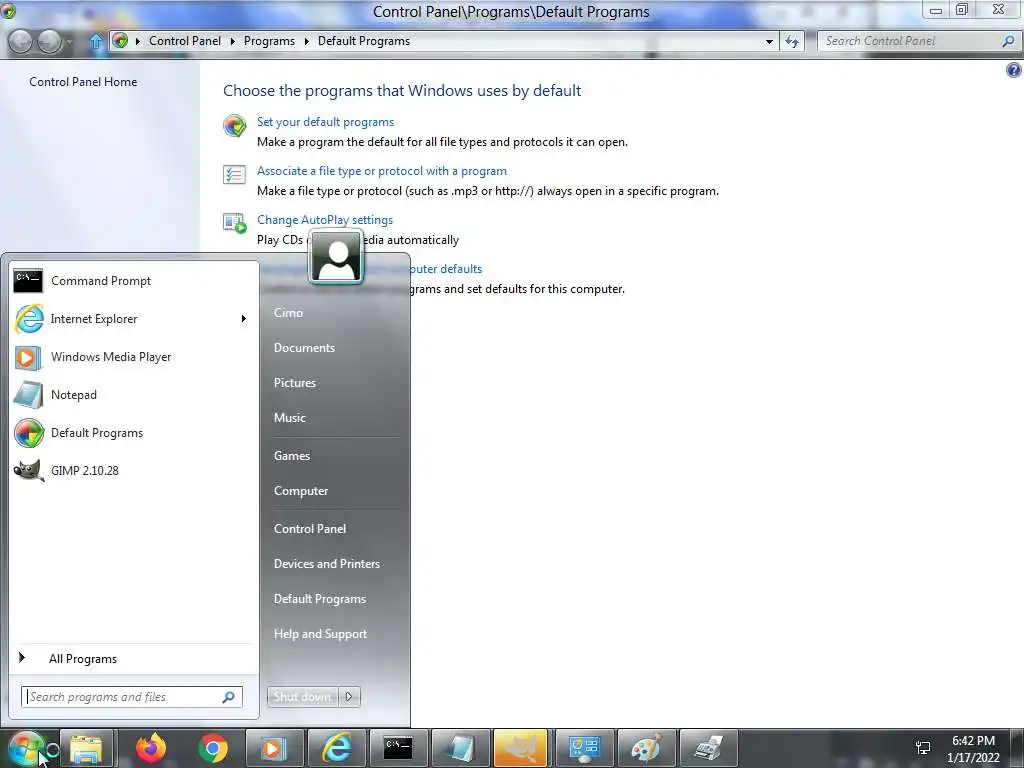Click the user account picture
This screenshot has width=1024, height=768.
pos(336,257)
